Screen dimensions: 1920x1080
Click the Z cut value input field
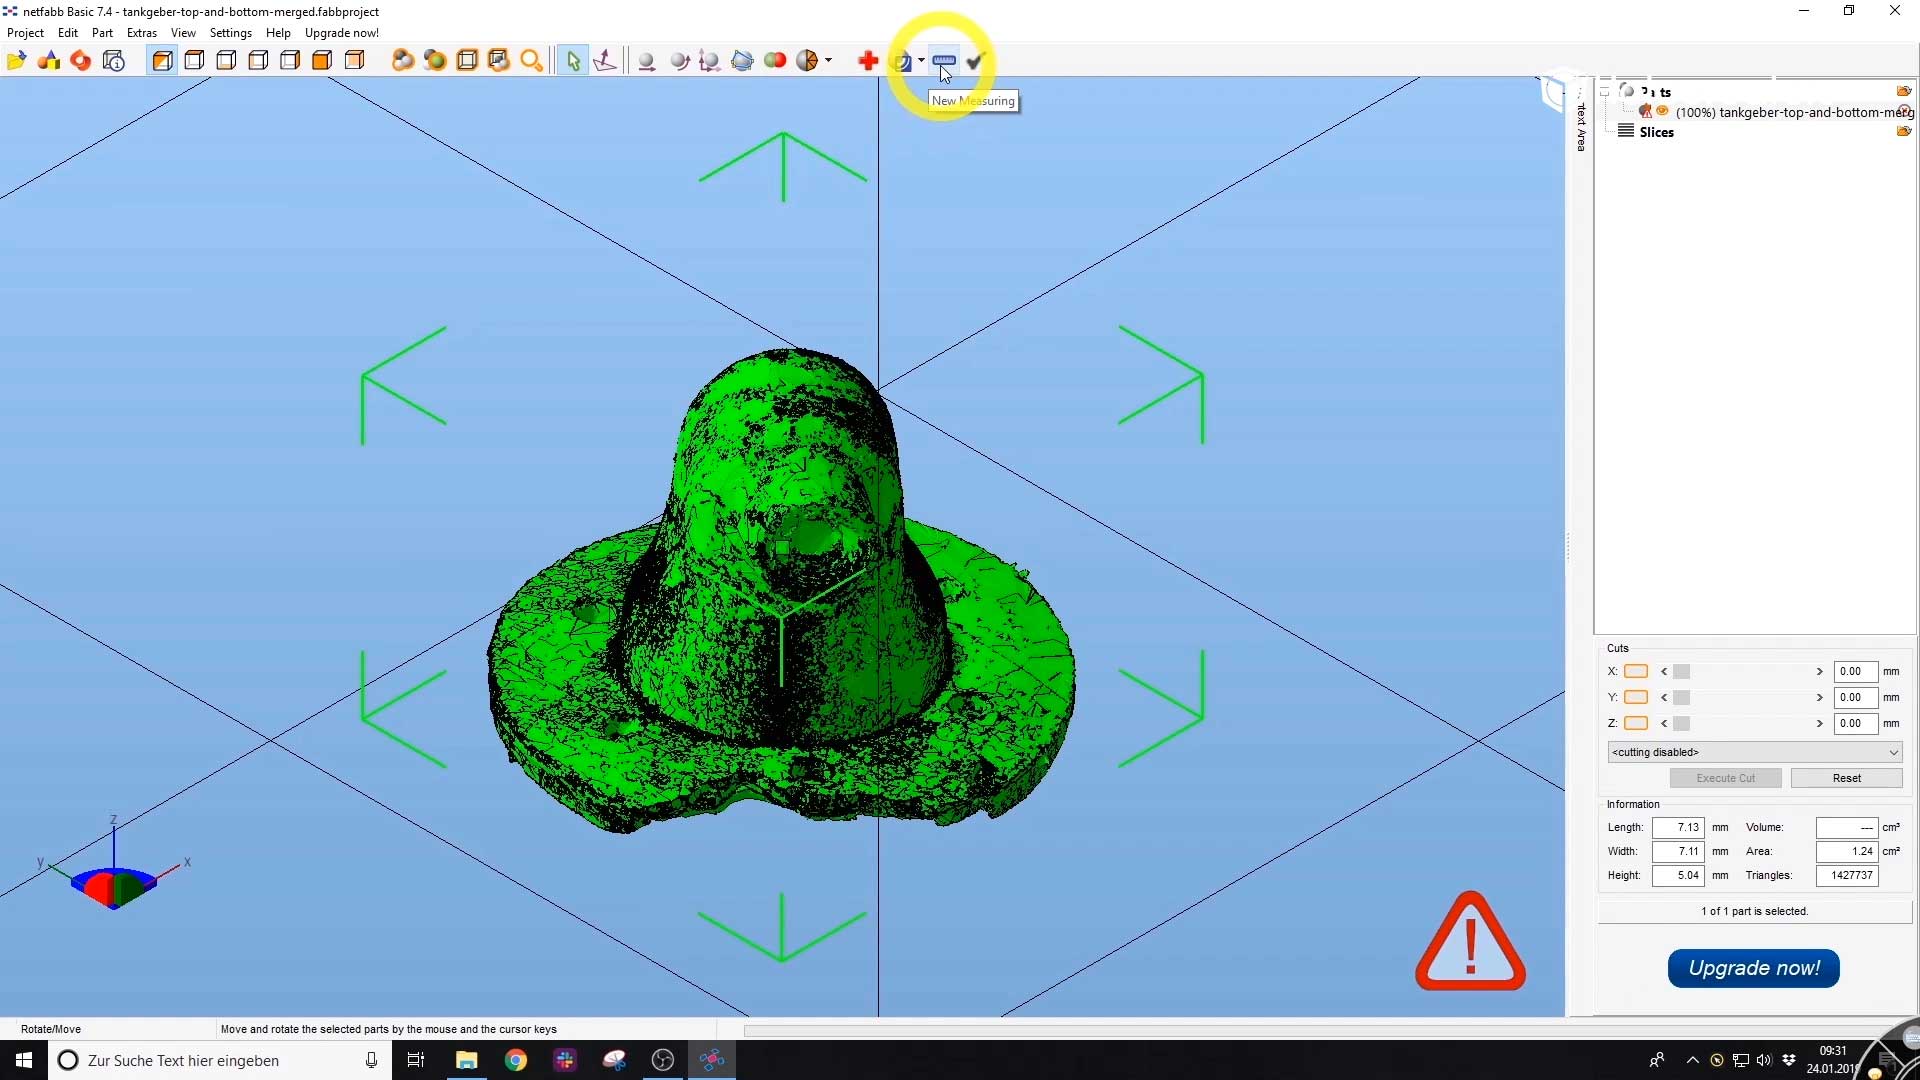tap(1856, 723)
